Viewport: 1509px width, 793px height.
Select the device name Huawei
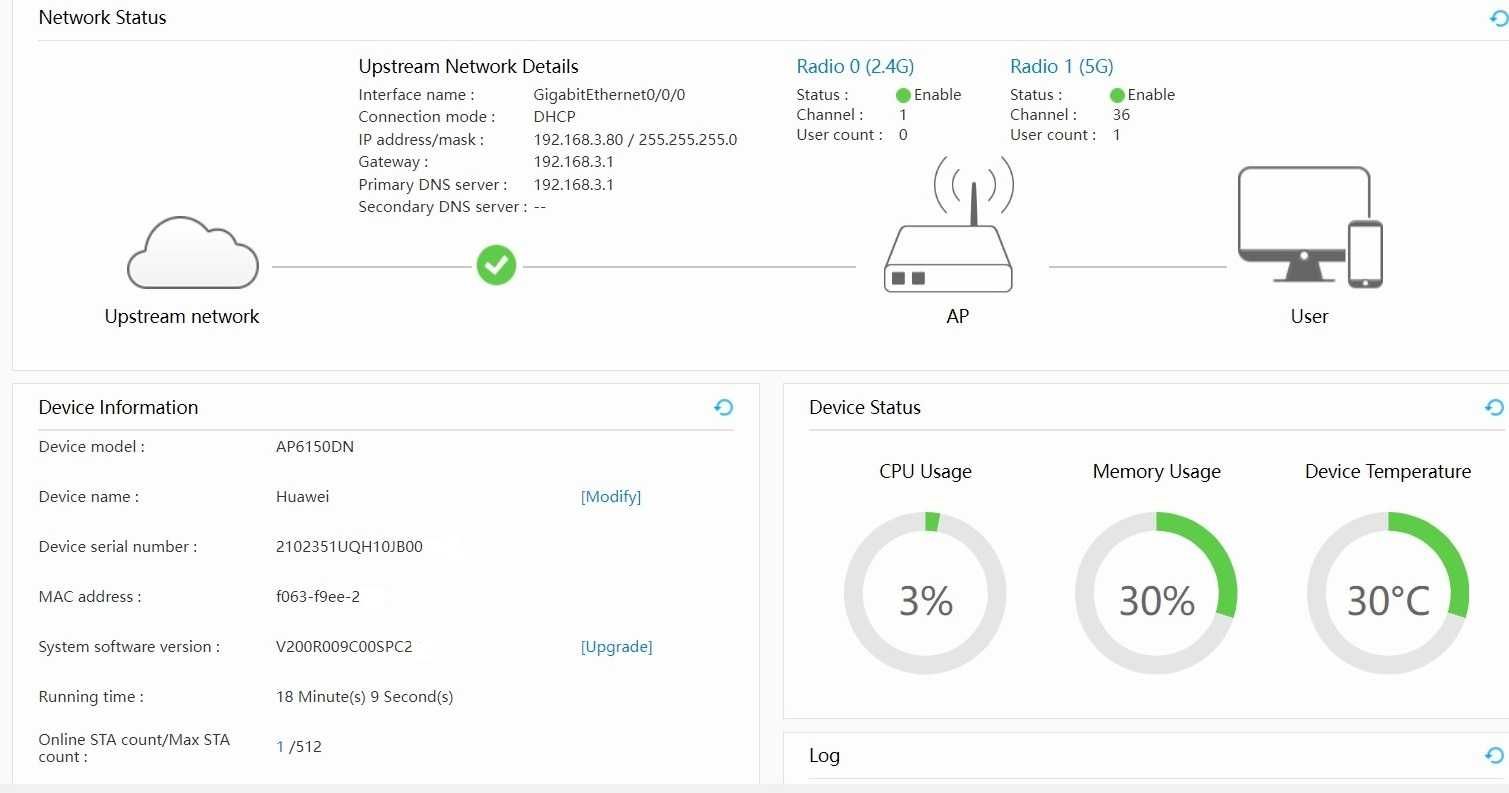(x=302, y=496)
